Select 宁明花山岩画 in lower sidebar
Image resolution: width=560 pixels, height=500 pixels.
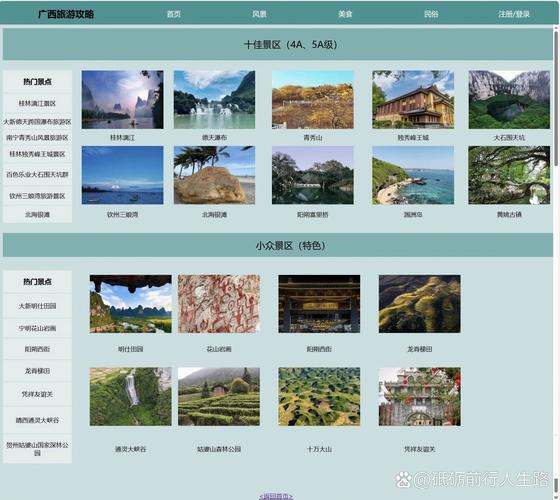[37, 328]
